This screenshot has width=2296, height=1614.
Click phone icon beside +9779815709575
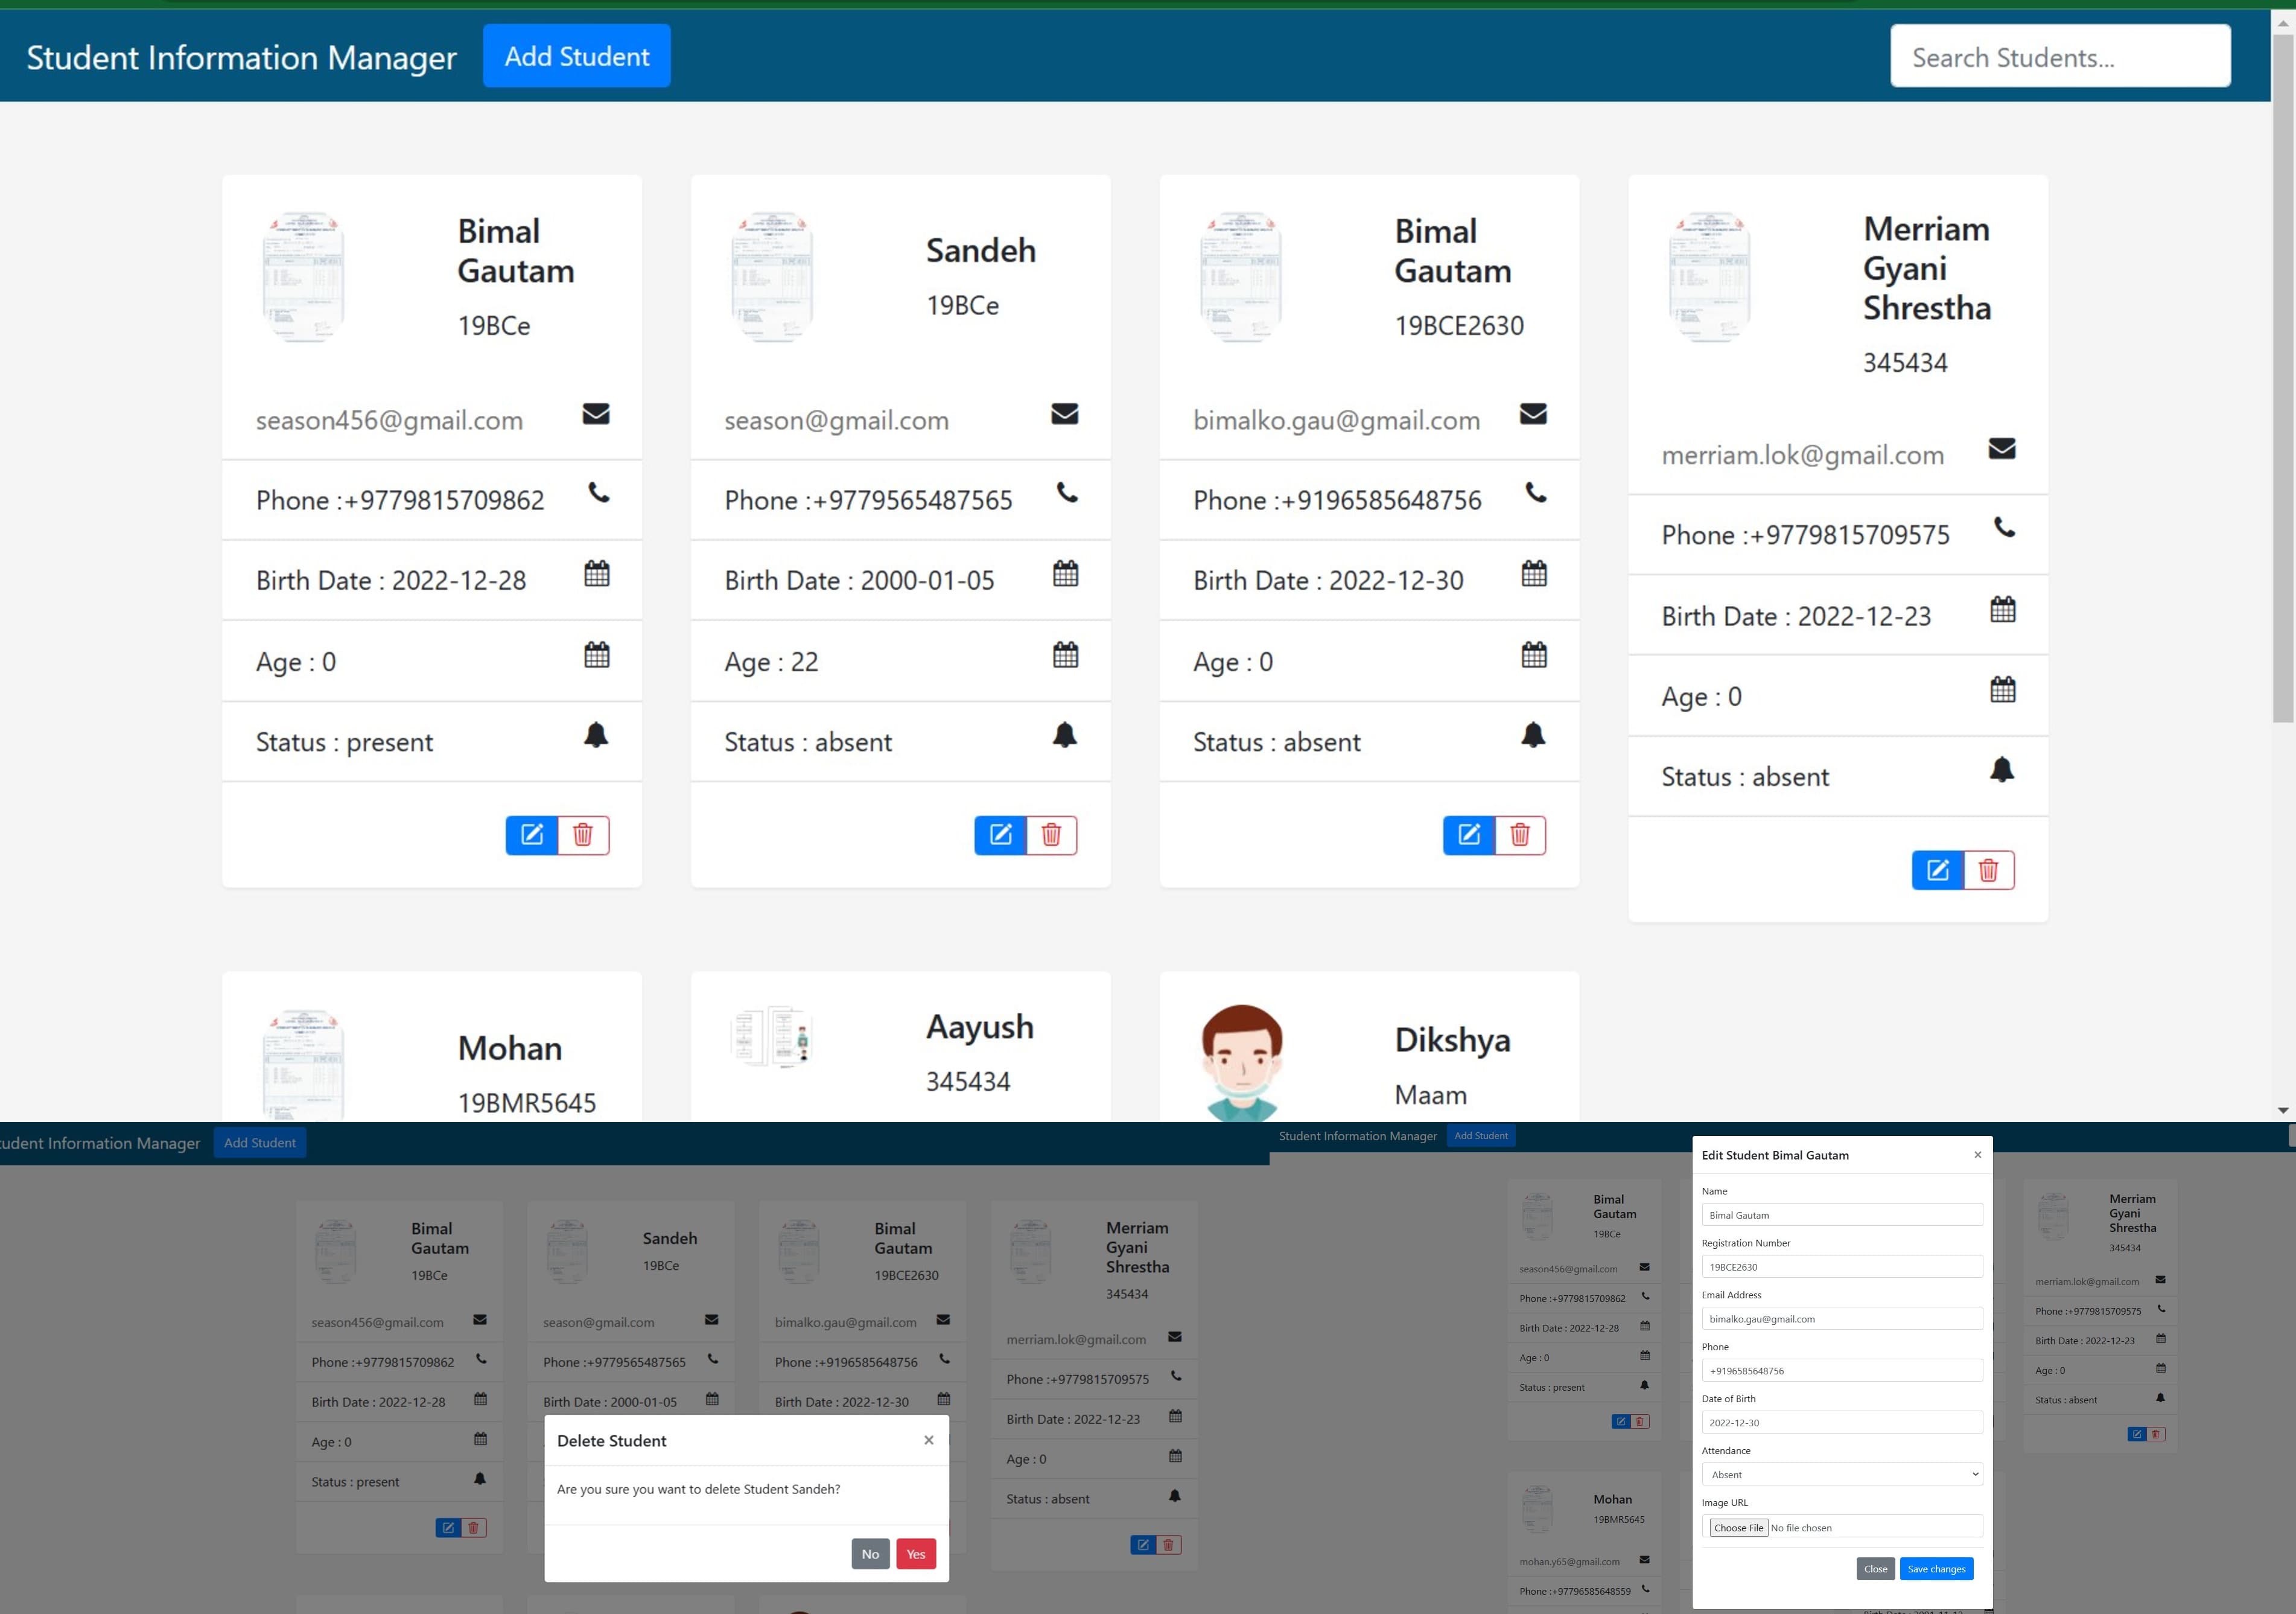click(2004, 527)
